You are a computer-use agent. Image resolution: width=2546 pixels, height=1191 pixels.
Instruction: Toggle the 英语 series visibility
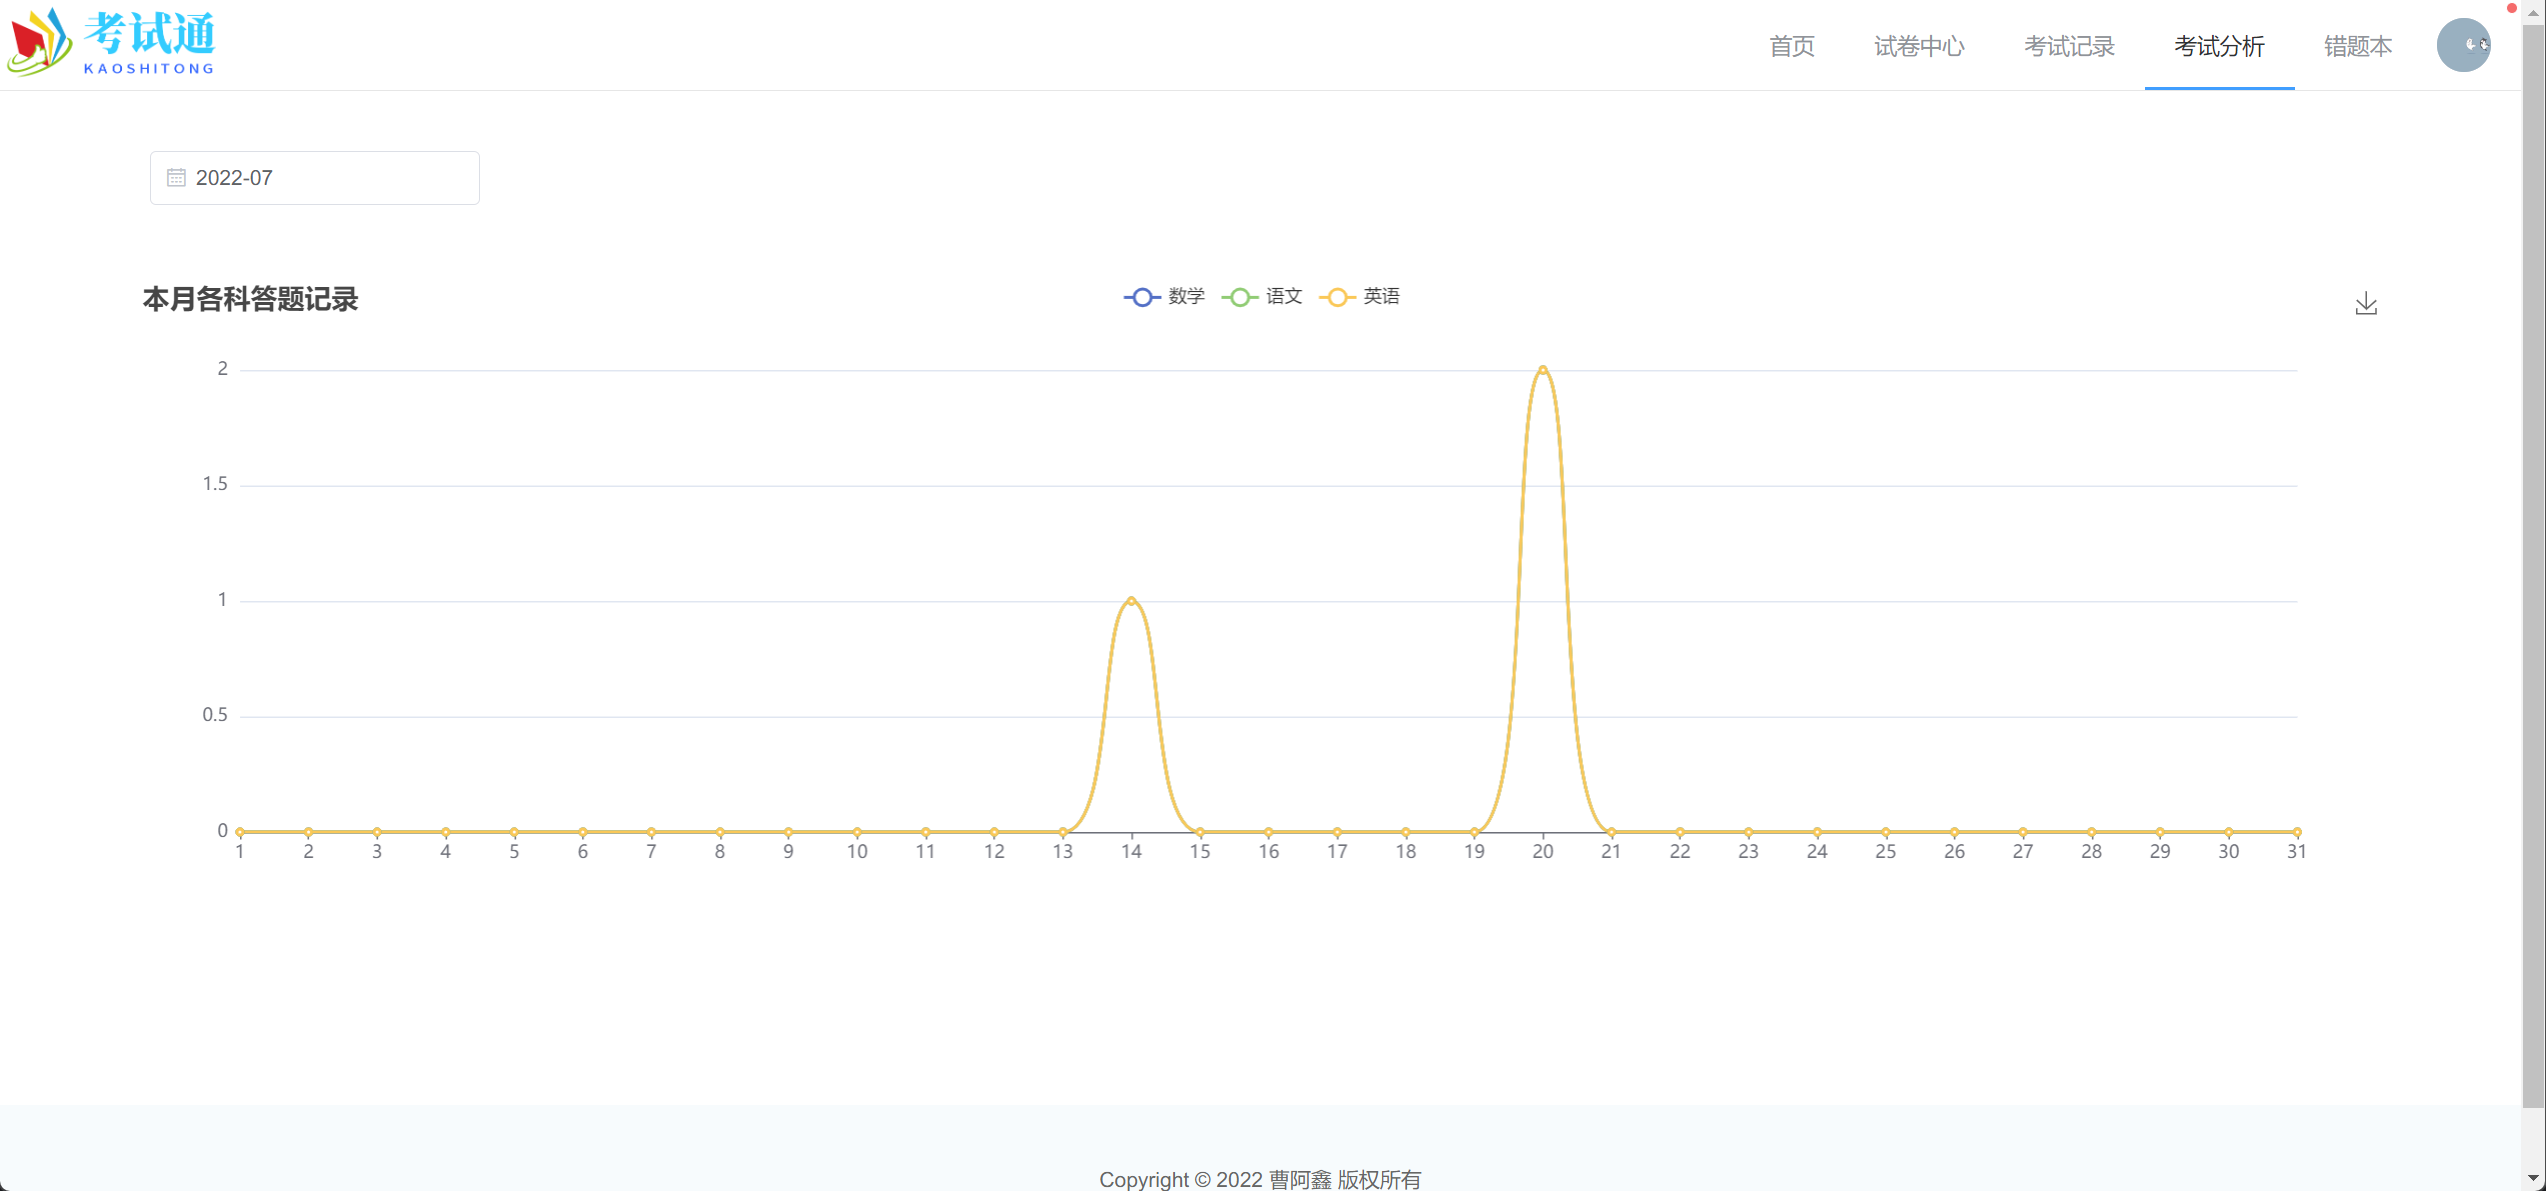click(x=1360, y=296)
